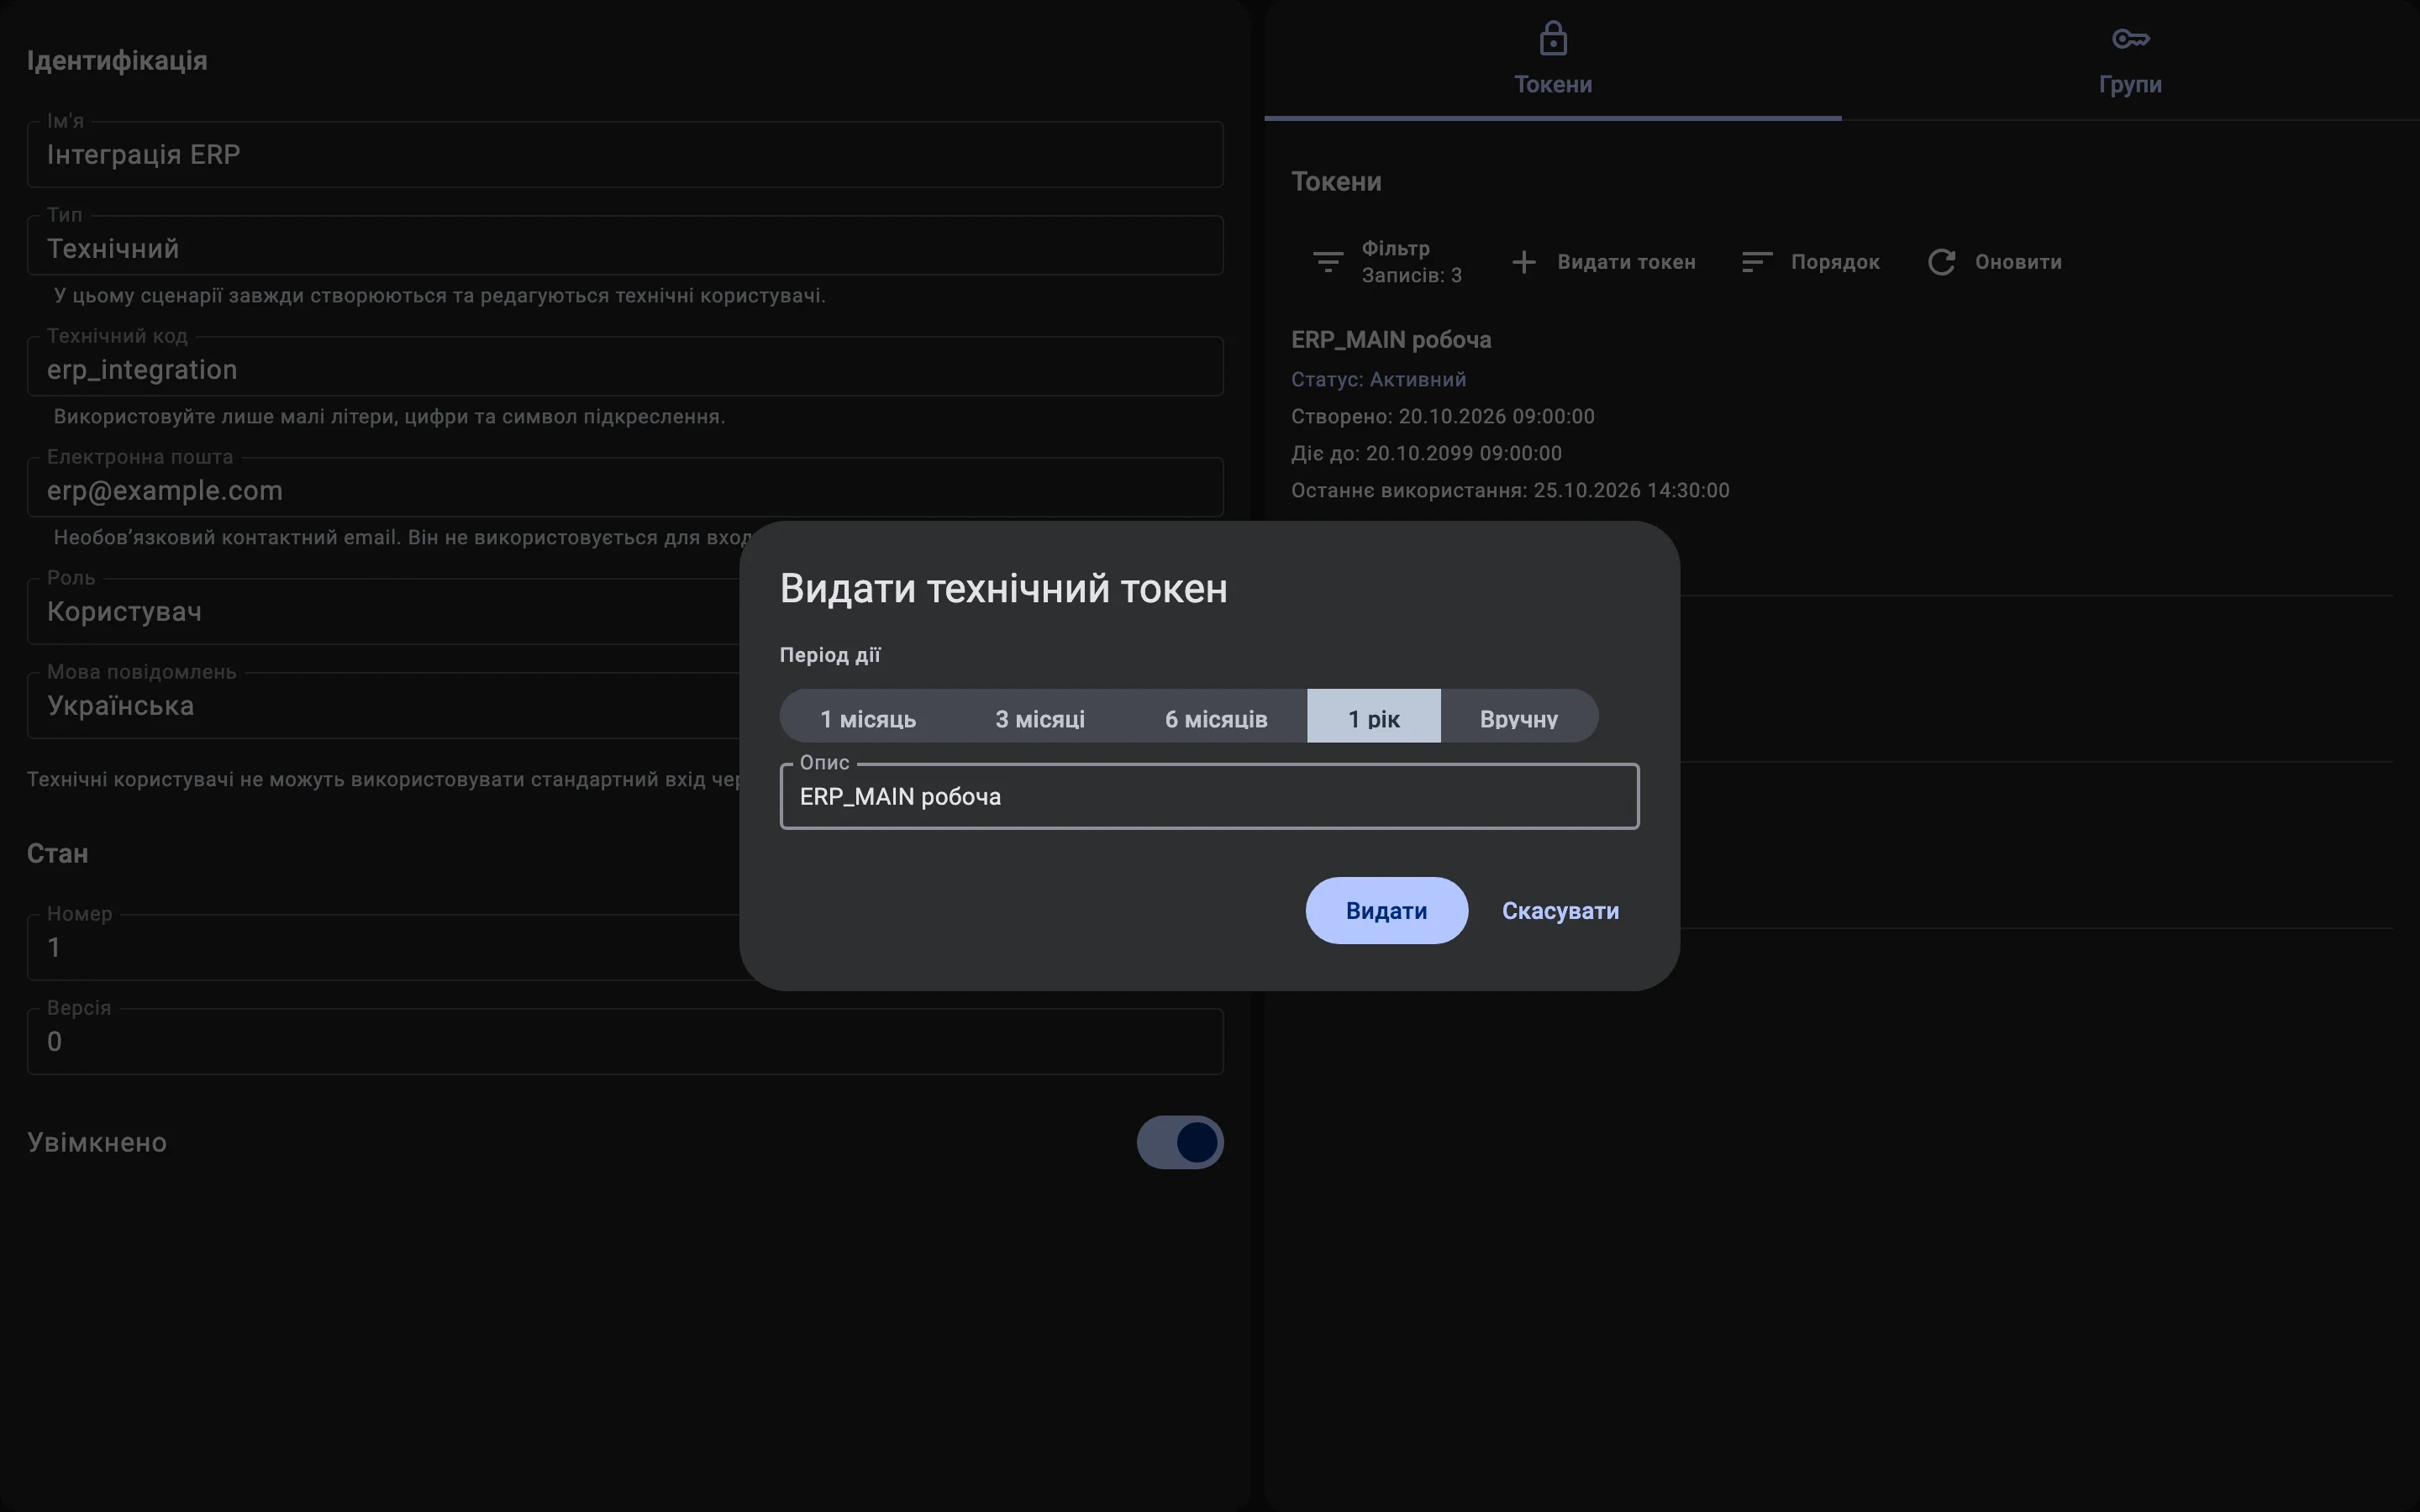Click the refresh icon beside Оновити
Screen dimensions: 2420x1512
1941,262
